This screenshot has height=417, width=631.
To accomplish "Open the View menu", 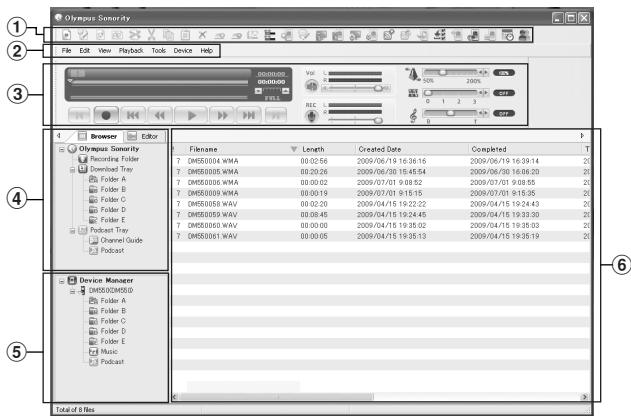I will [x=105, y=51].
